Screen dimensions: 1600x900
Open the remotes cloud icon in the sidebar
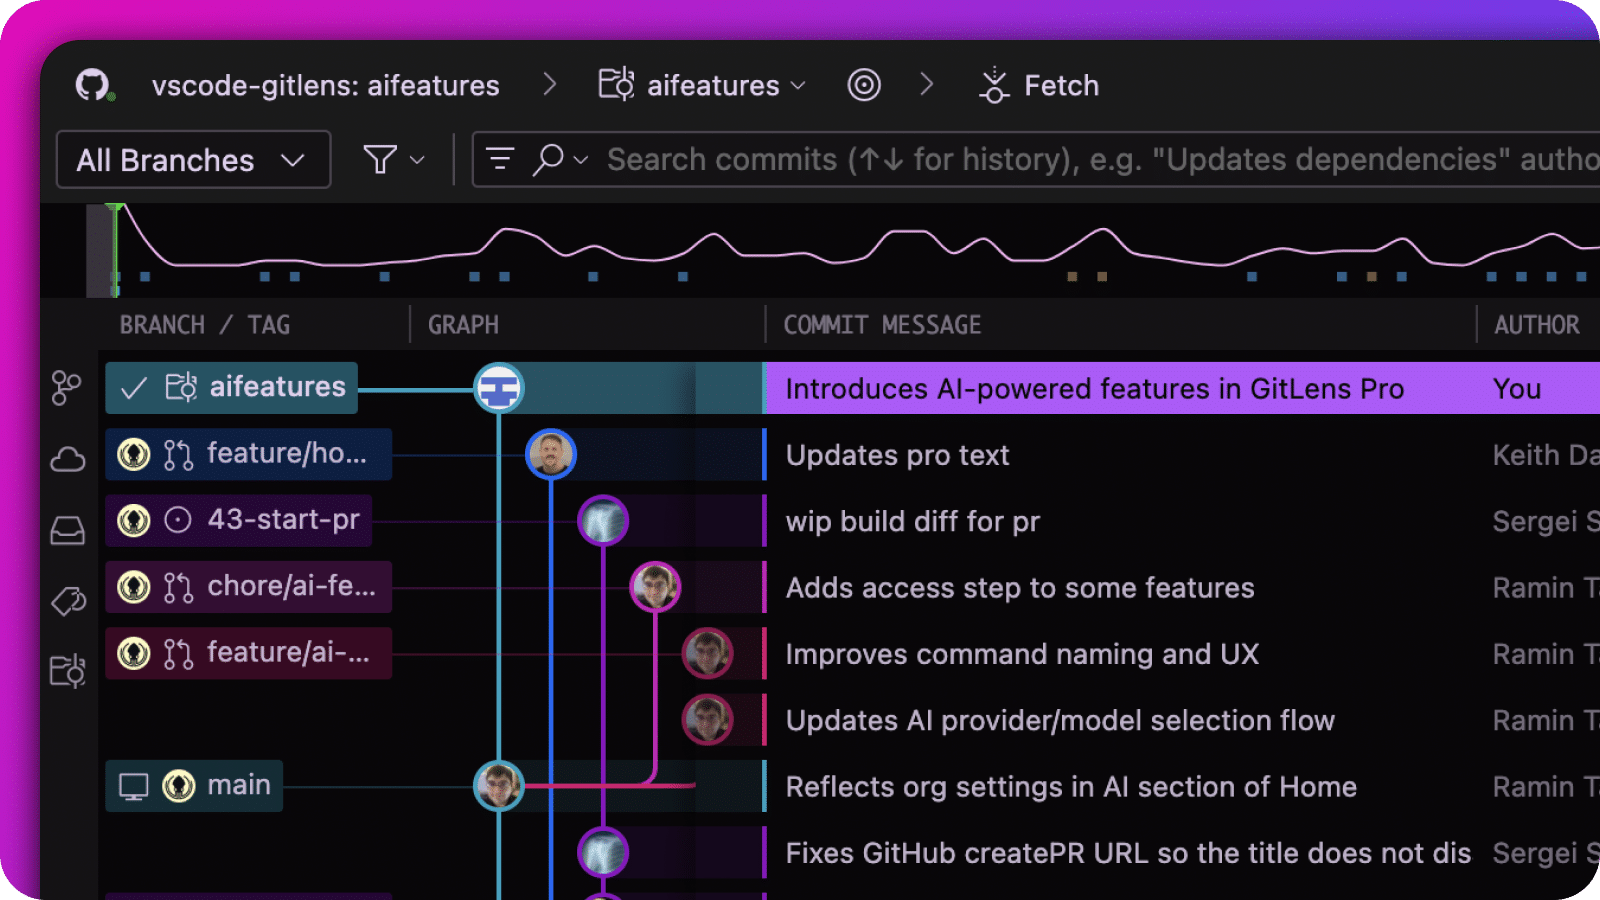pos(66,458)
